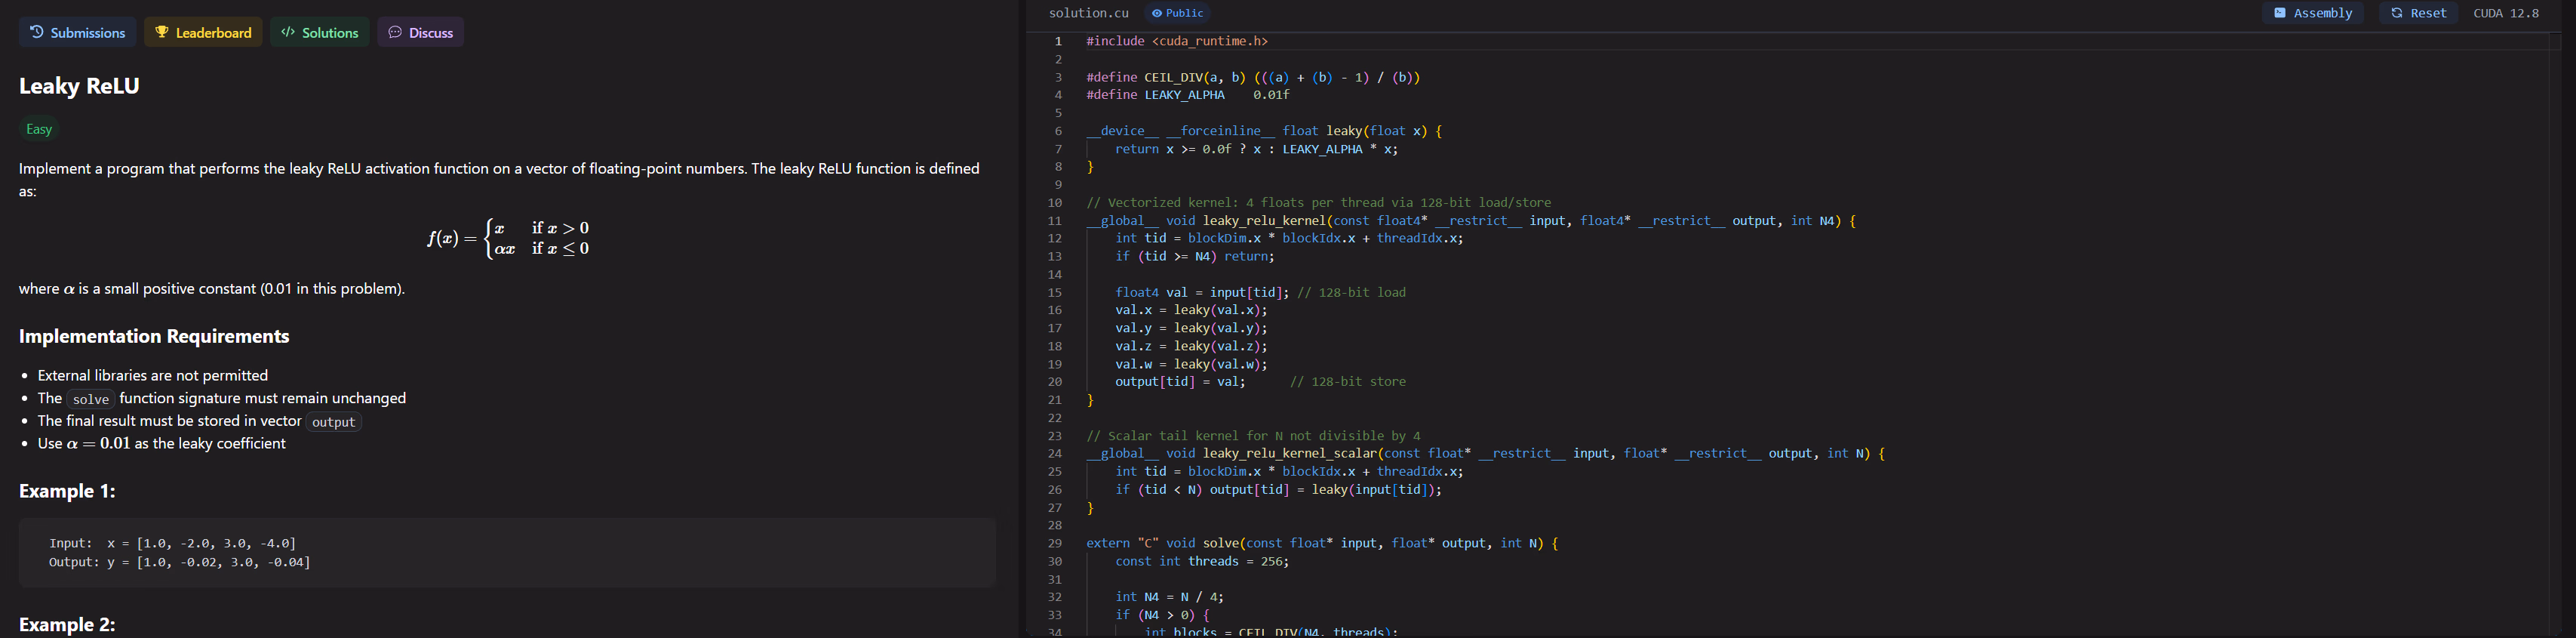Click the Assembly button

[2313, 13]
